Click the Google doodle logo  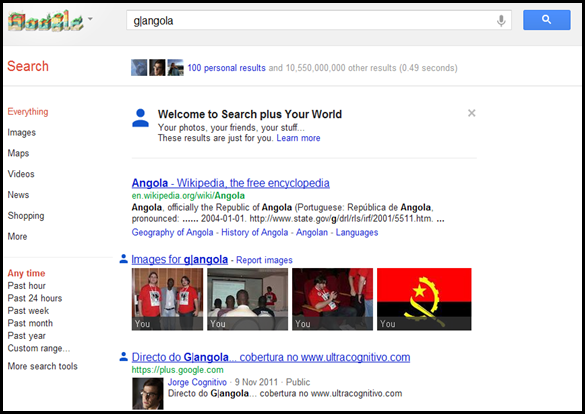46,21
